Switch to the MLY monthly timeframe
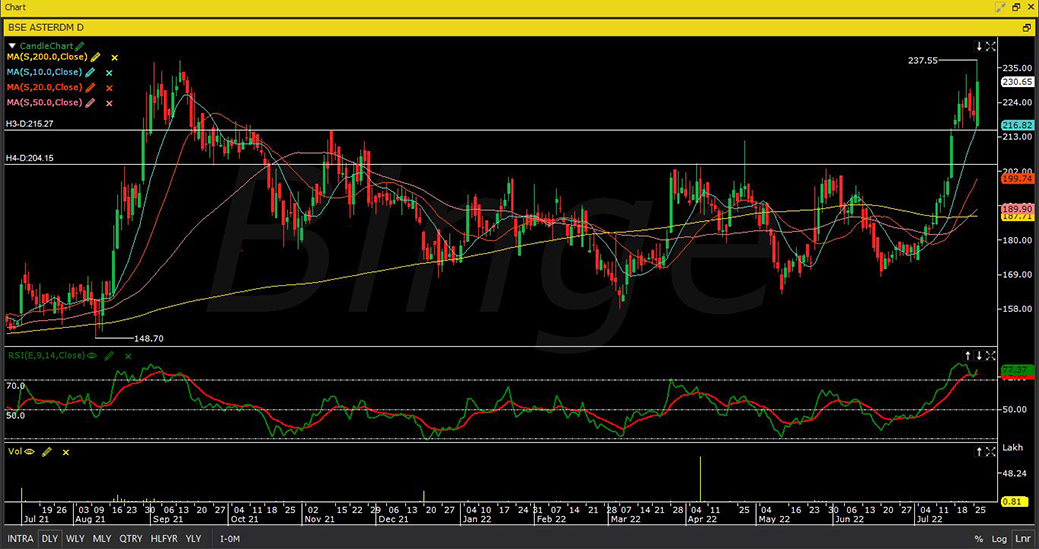Screen dimensions: 1039x549 [102, 538]
